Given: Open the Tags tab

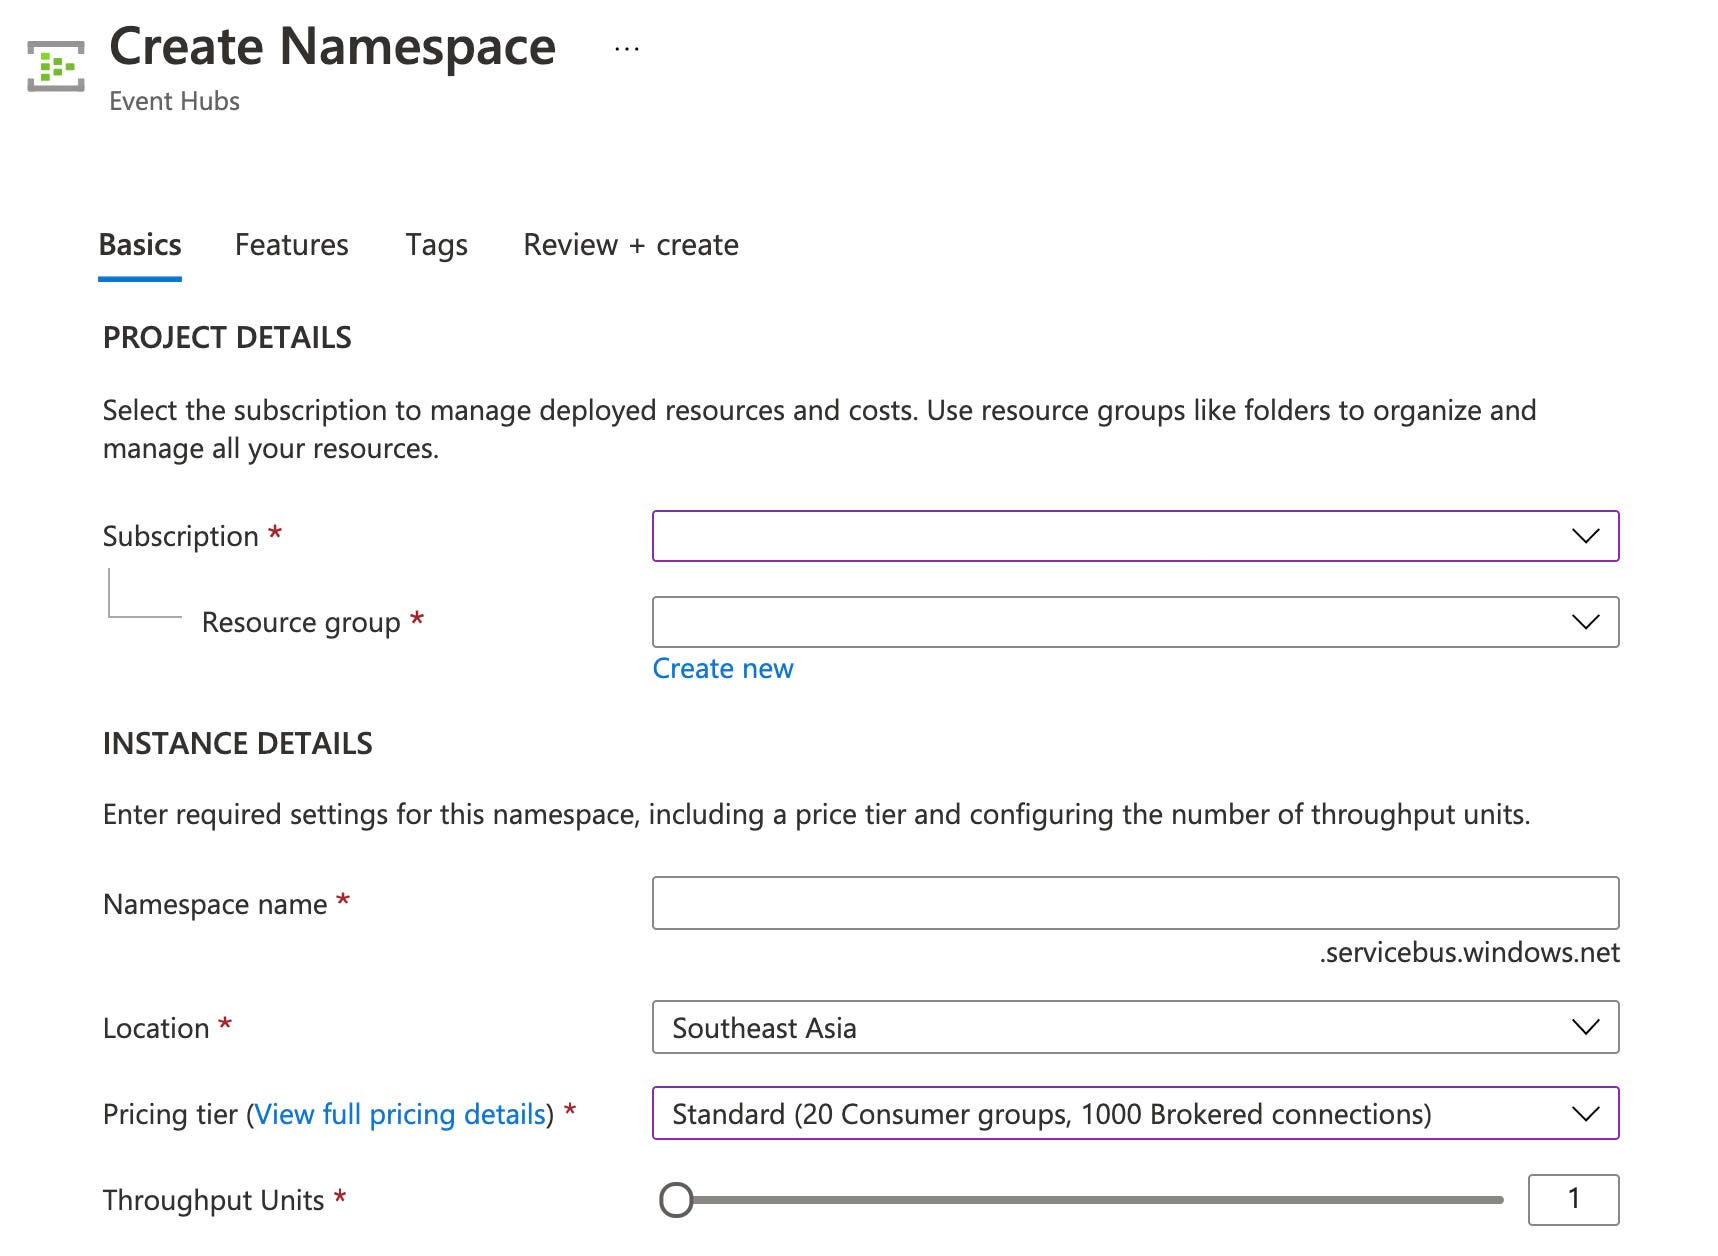Looking at the screenshot, I should click(436, 245).
